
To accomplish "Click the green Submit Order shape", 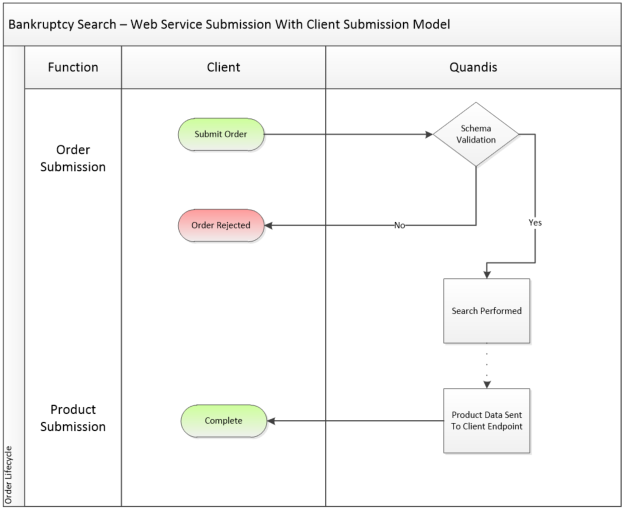I will tap(221, 135).
